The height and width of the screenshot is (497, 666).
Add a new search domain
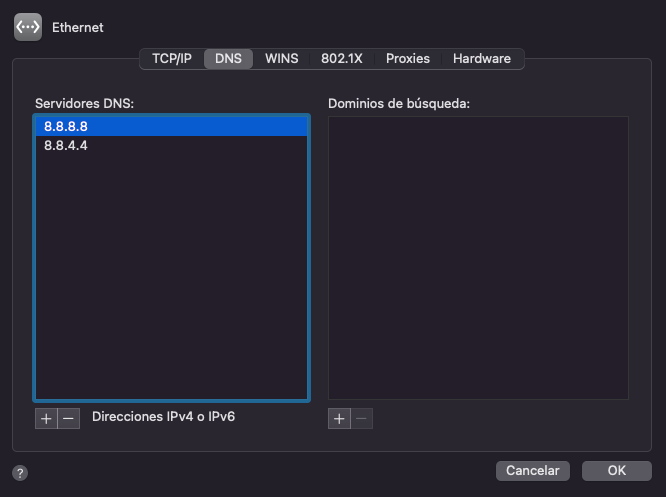point(339,419)
